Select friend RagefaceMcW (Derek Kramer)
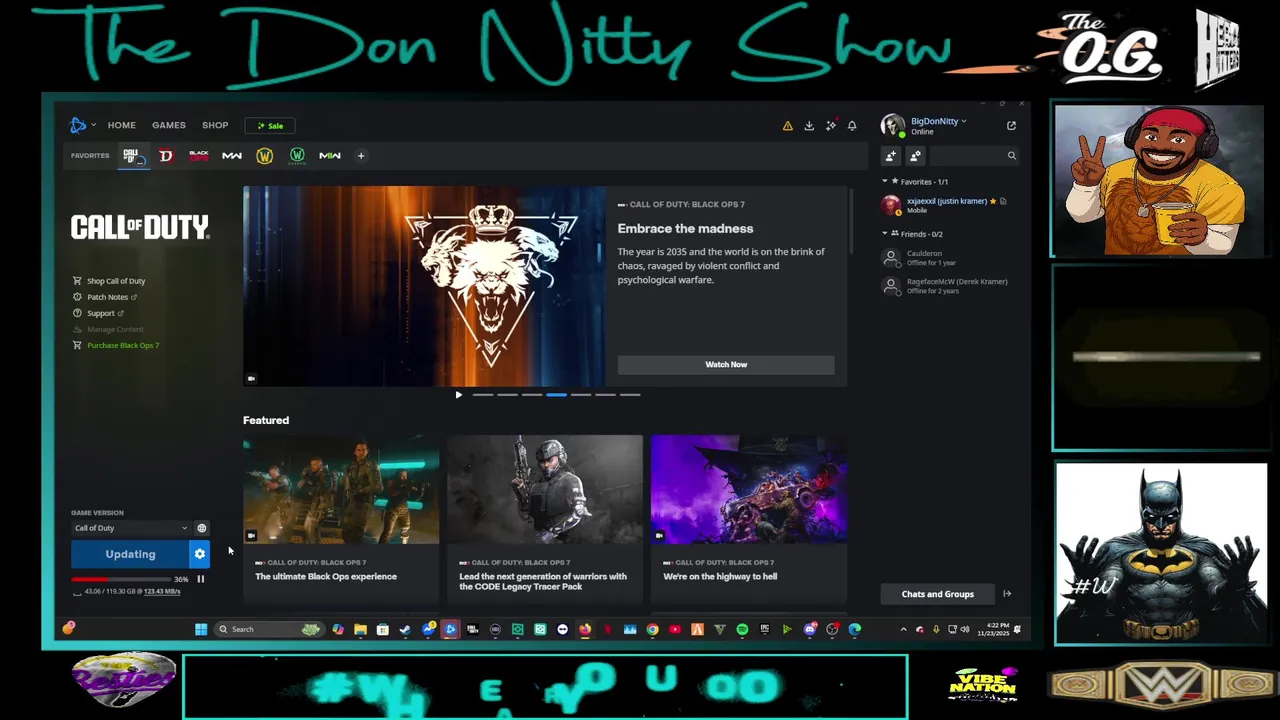1280x720 pixels. coord(945,286)
